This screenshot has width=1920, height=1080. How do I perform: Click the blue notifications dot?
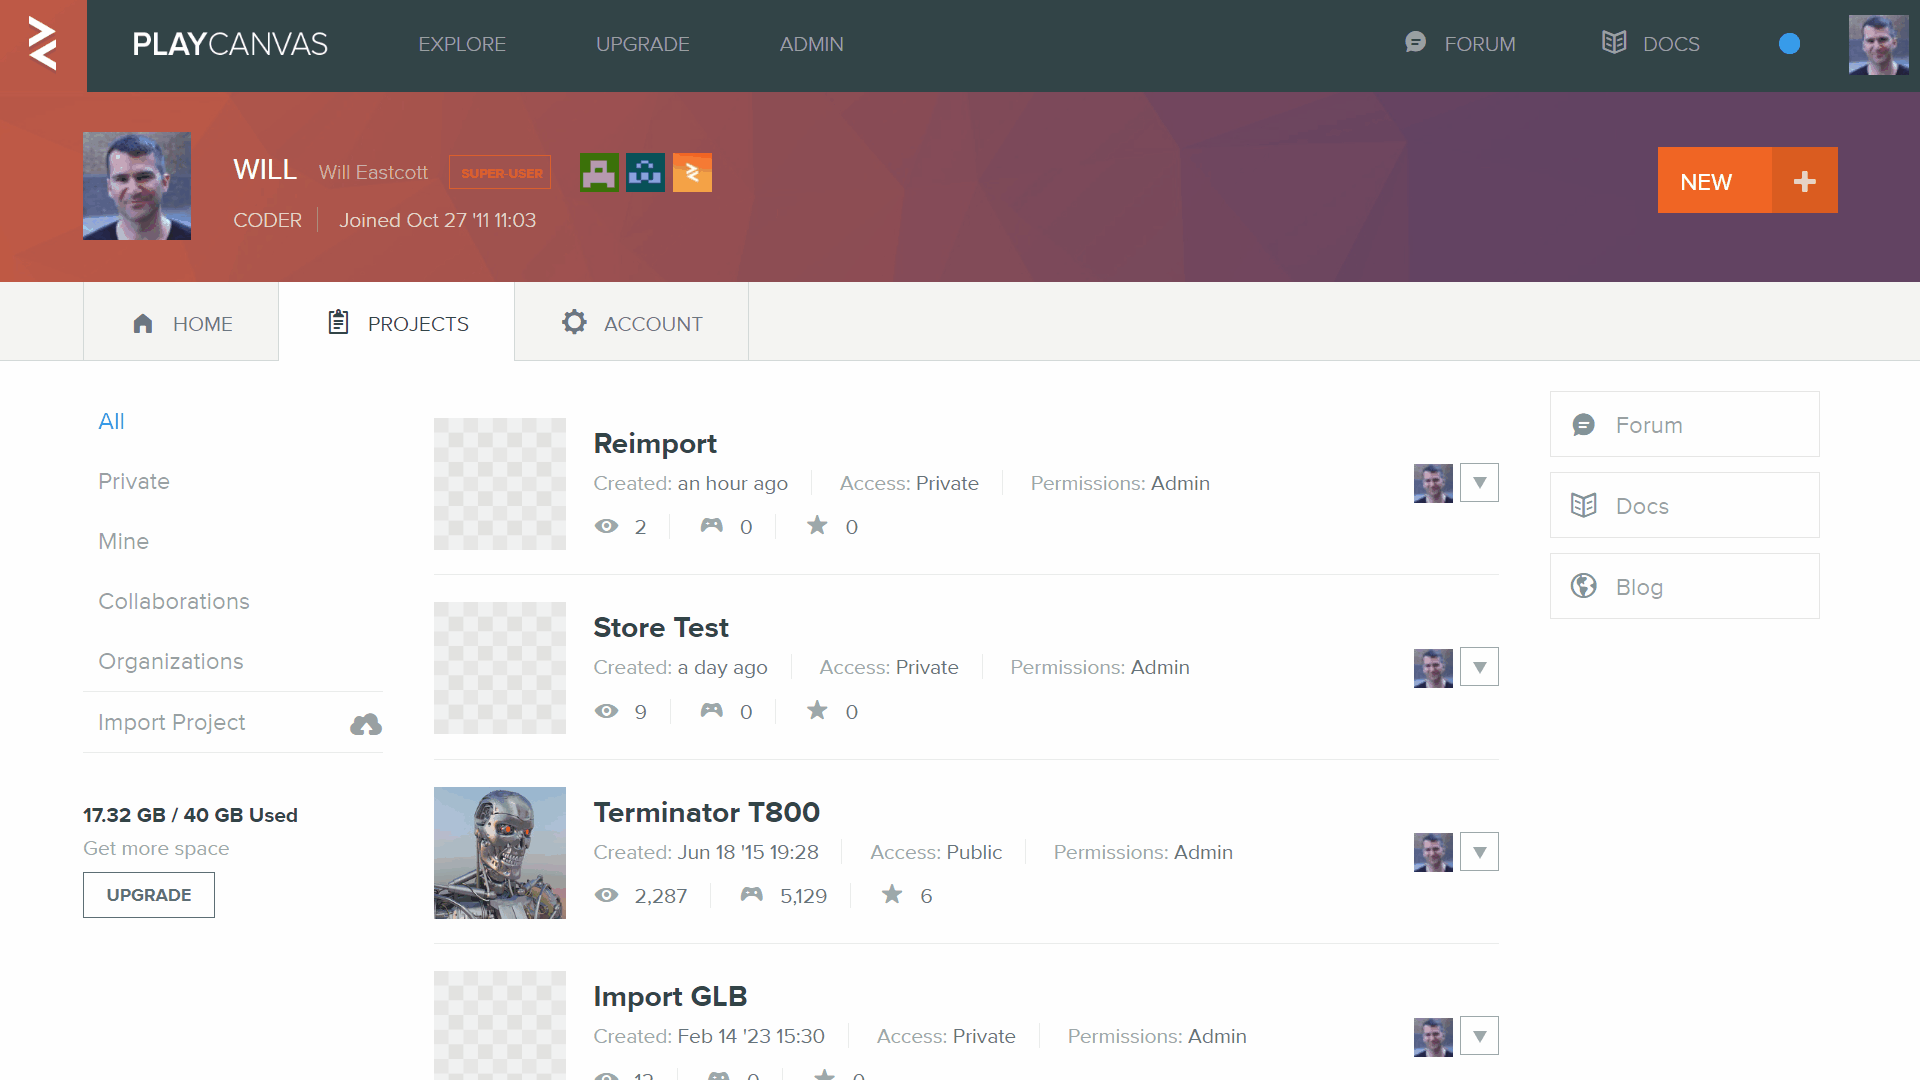[1789, 44]
